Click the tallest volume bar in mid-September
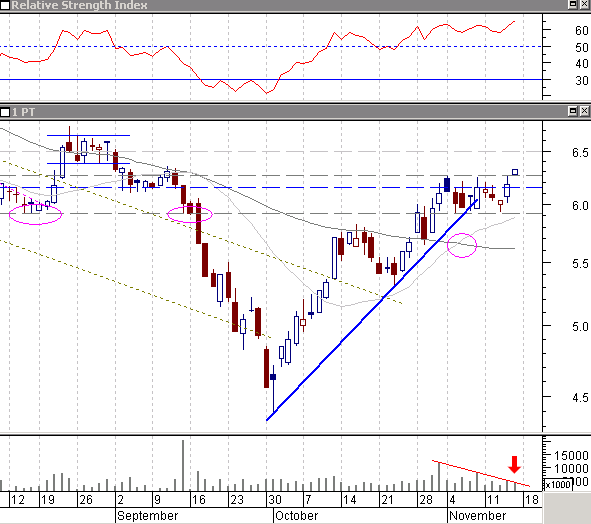 click(x=183, y=465)
